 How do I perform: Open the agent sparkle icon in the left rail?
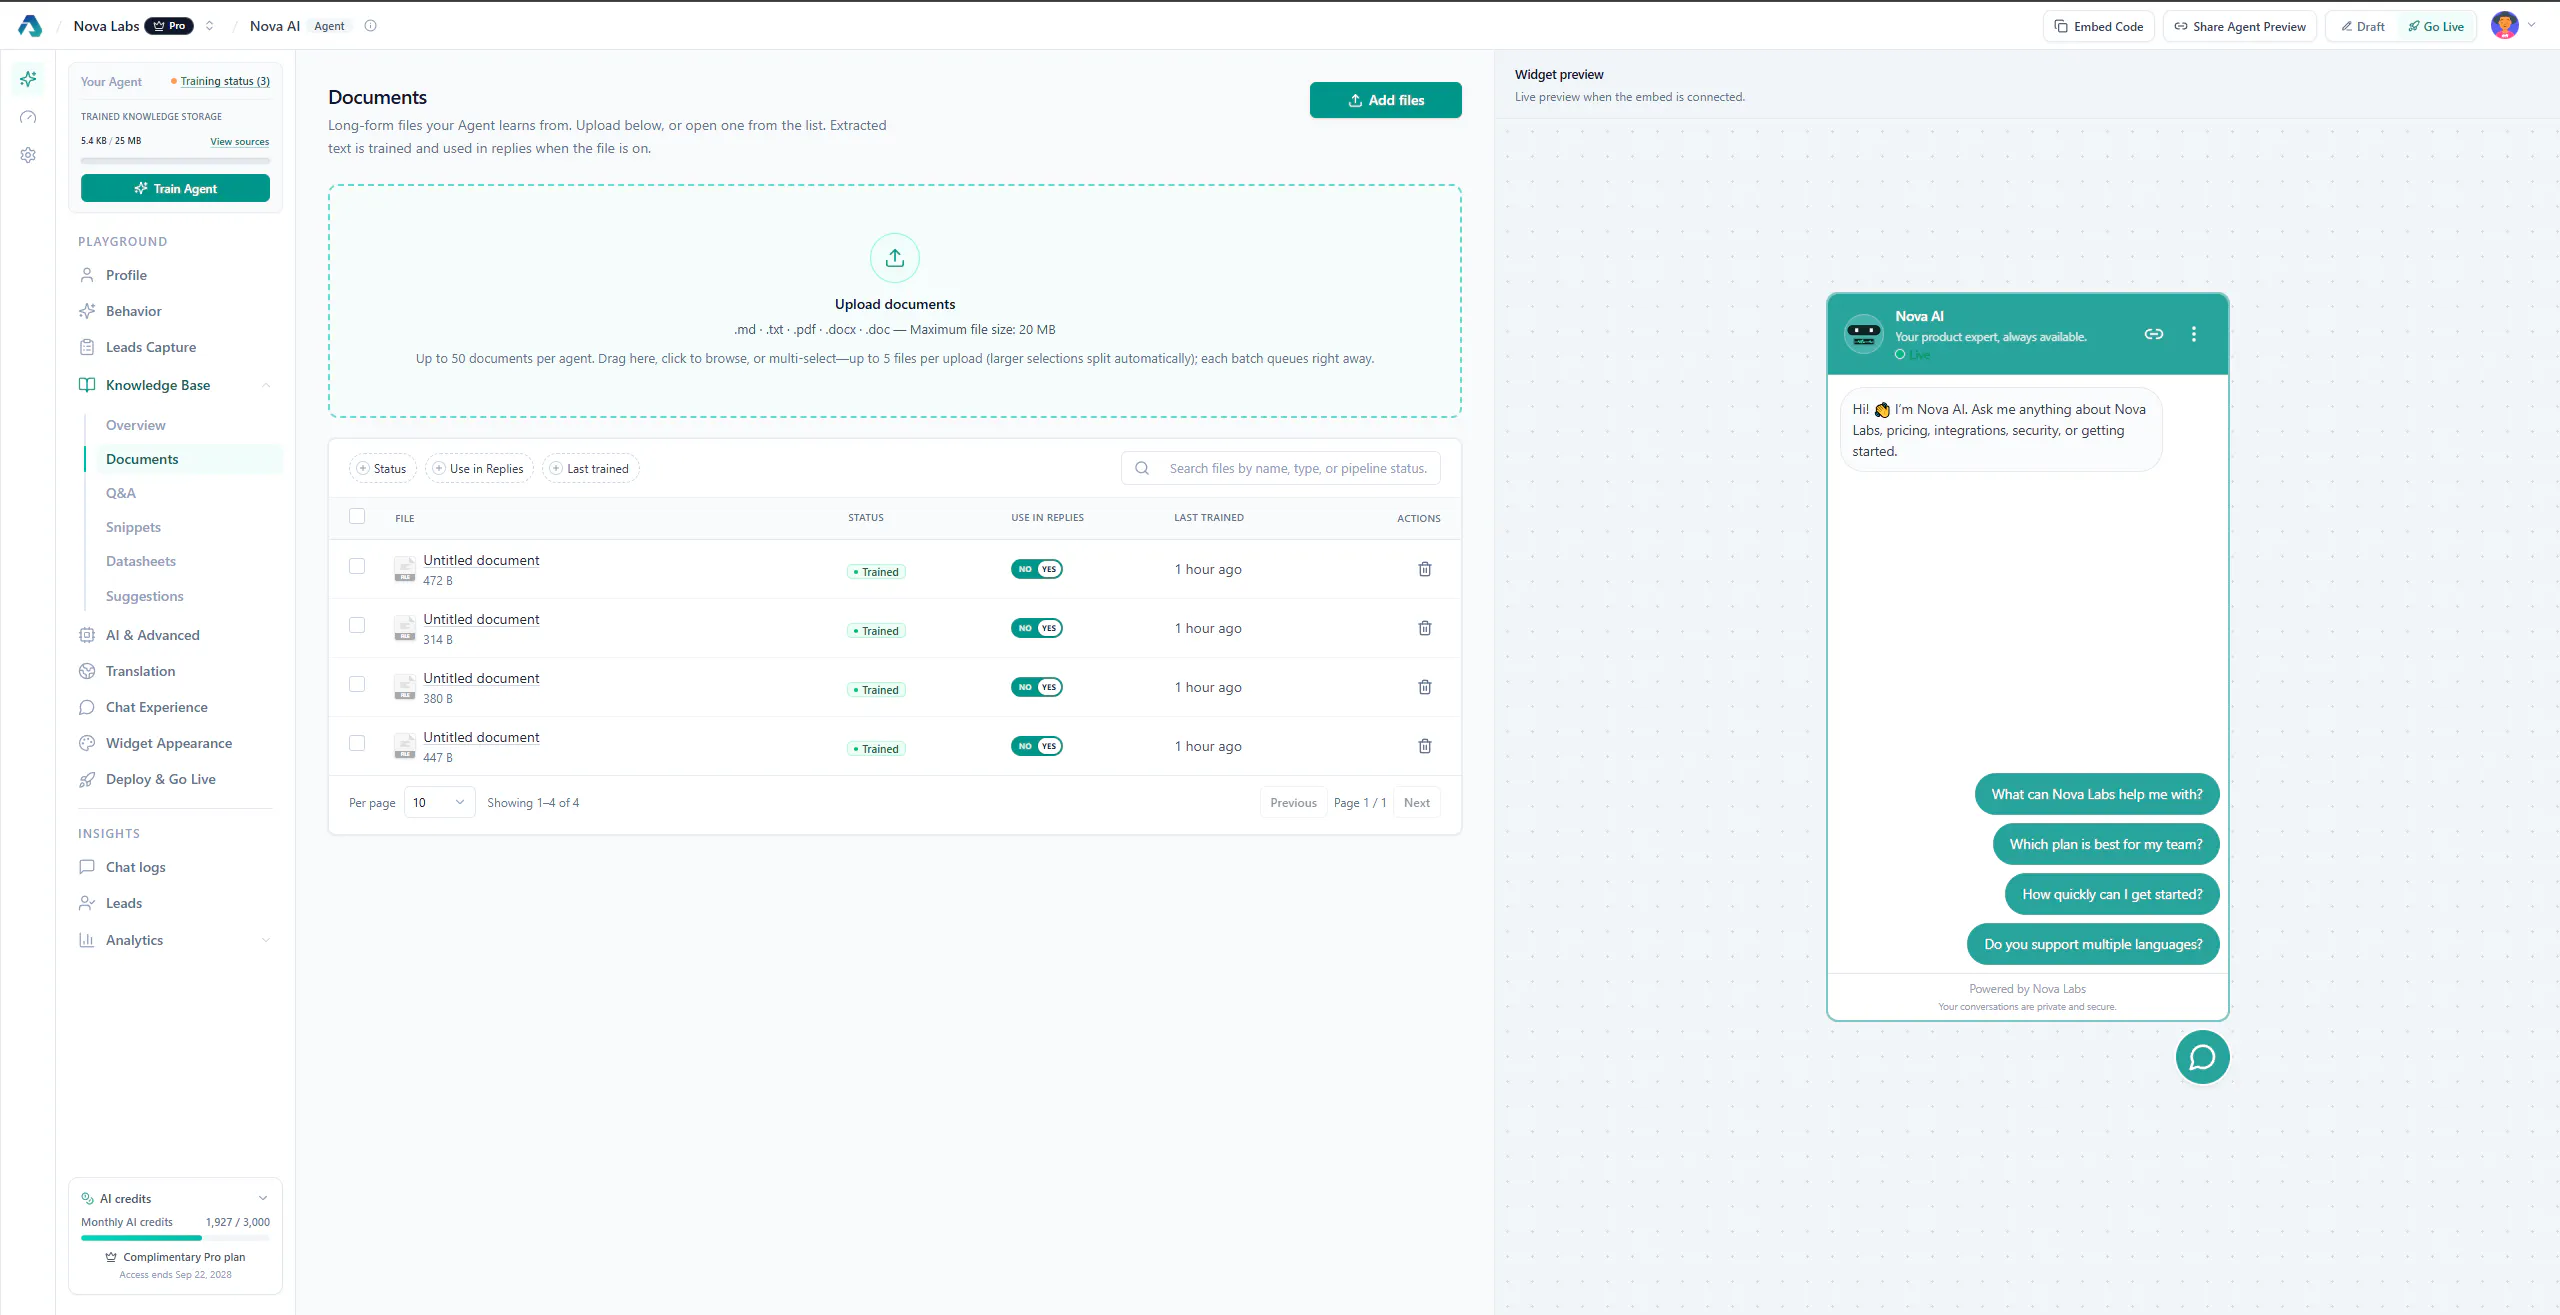(x=28, y=78)
